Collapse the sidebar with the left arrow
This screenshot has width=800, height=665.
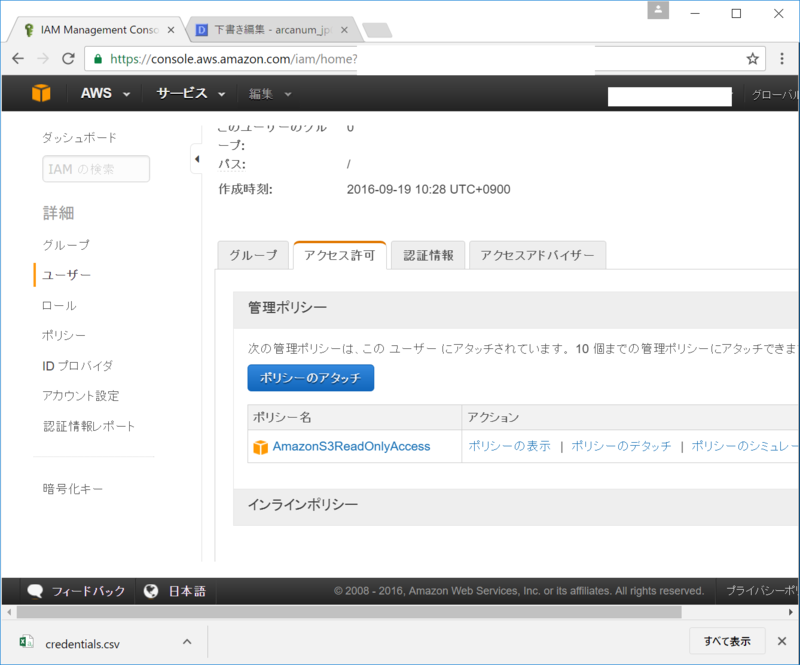point(196,158)
